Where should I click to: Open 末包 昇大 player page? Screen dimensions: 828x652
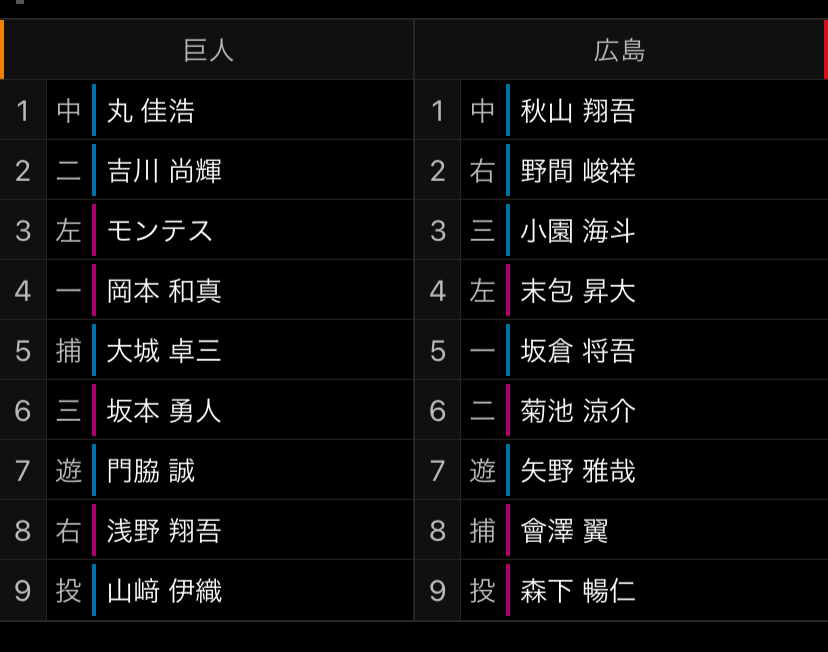pyautogui.click(x=578, y=291)
